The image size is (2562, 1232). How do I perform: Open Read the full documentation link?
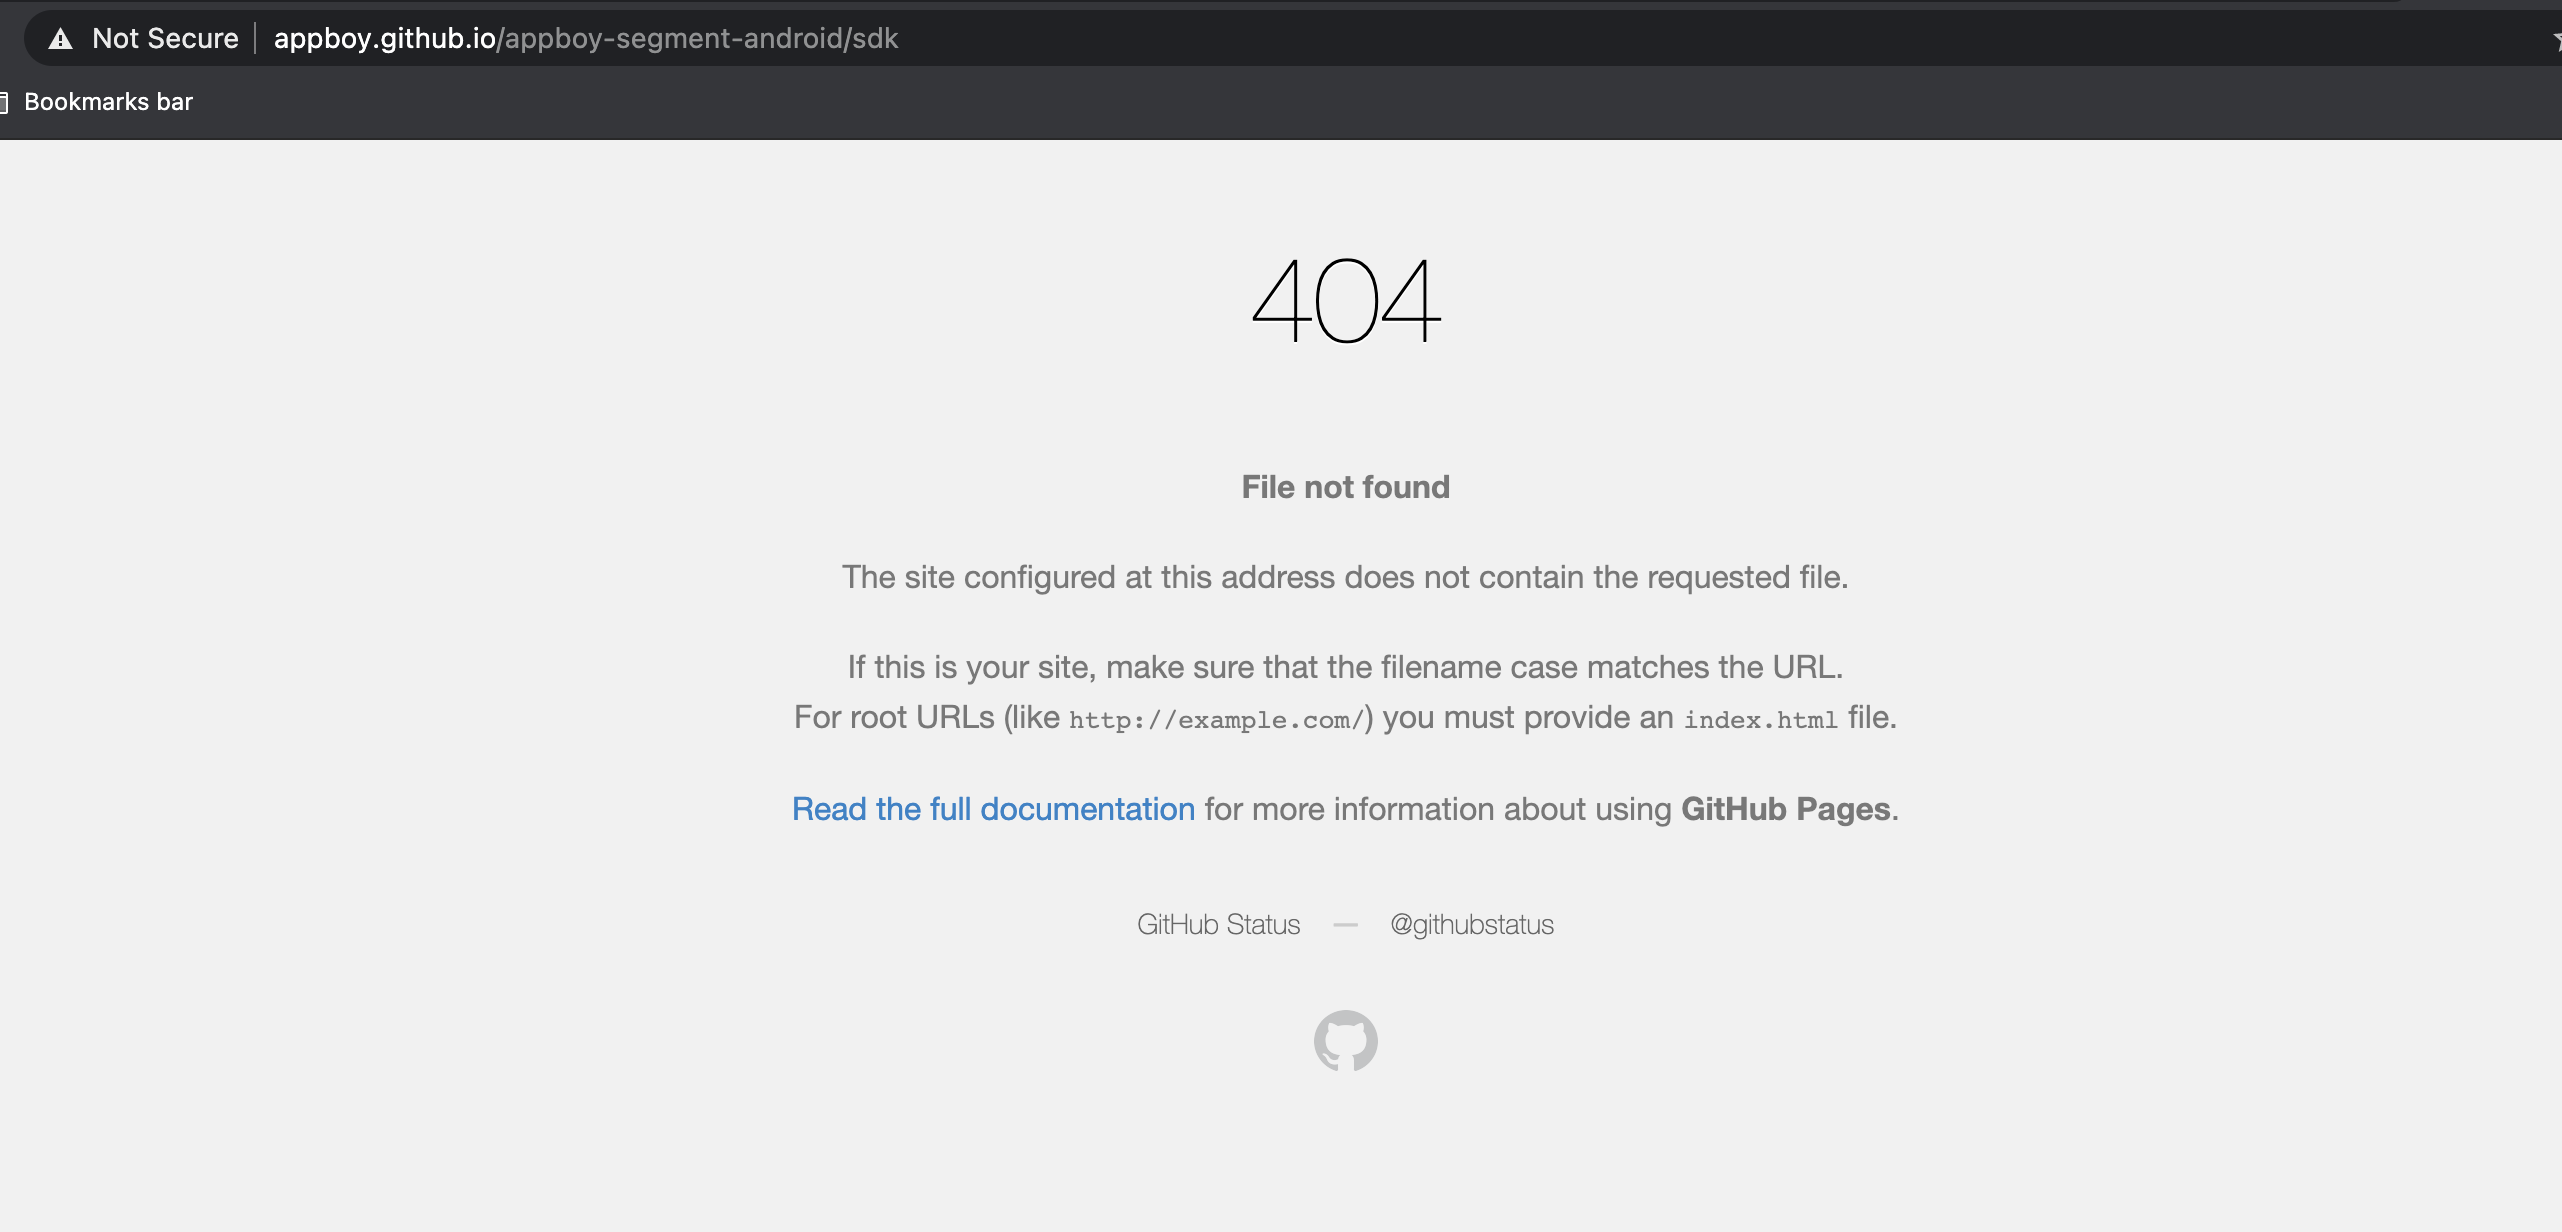(x=993, y=808)
